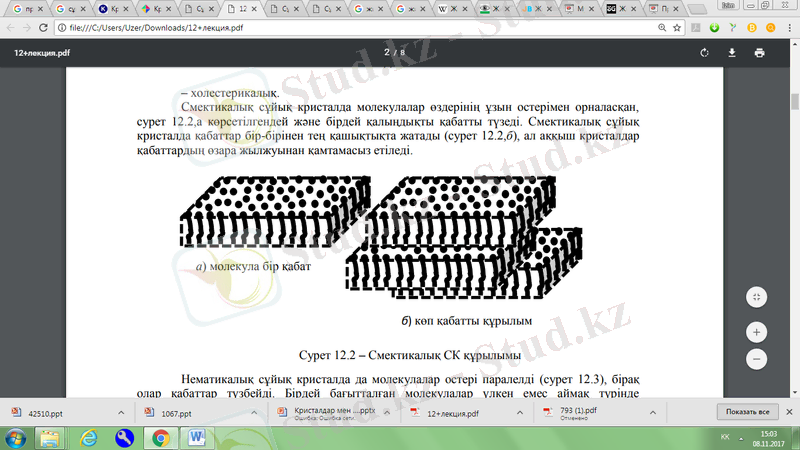Click the orange B extension icon
This screenshot has height=450, width=800.
752,28
